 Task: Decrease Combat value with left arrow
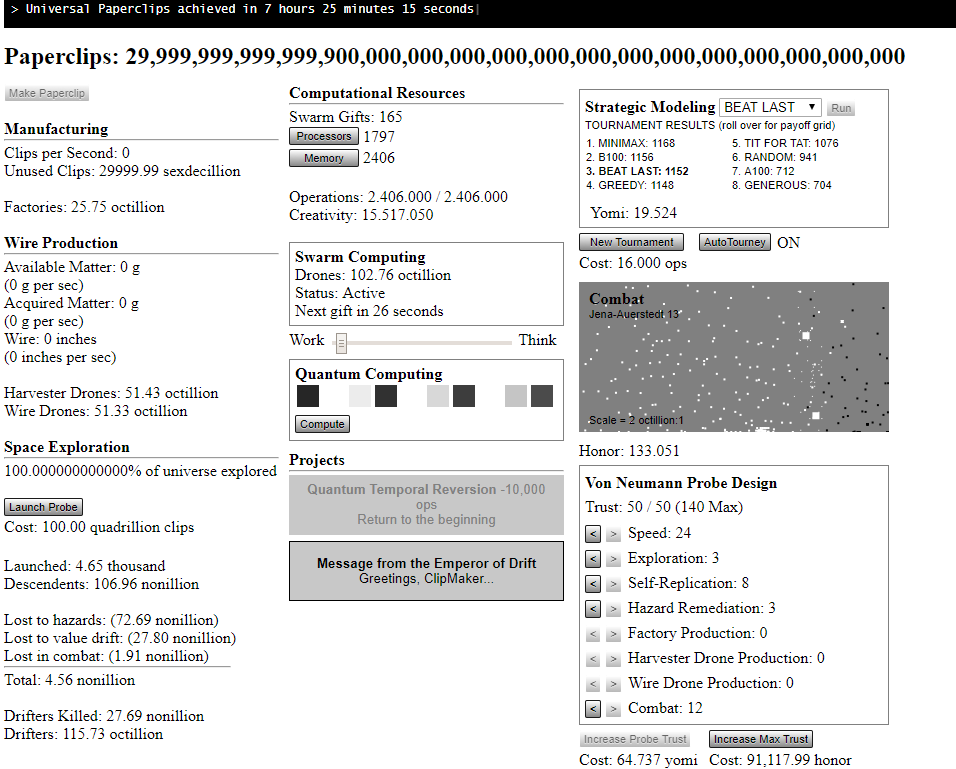point(593,709)
